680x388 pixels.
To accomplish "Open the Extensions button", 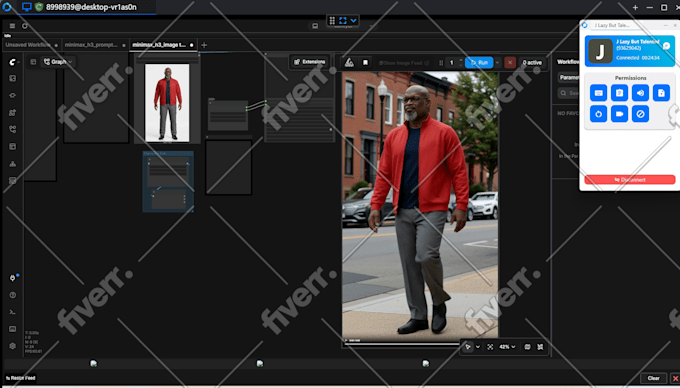I will [x=309, y=62].
